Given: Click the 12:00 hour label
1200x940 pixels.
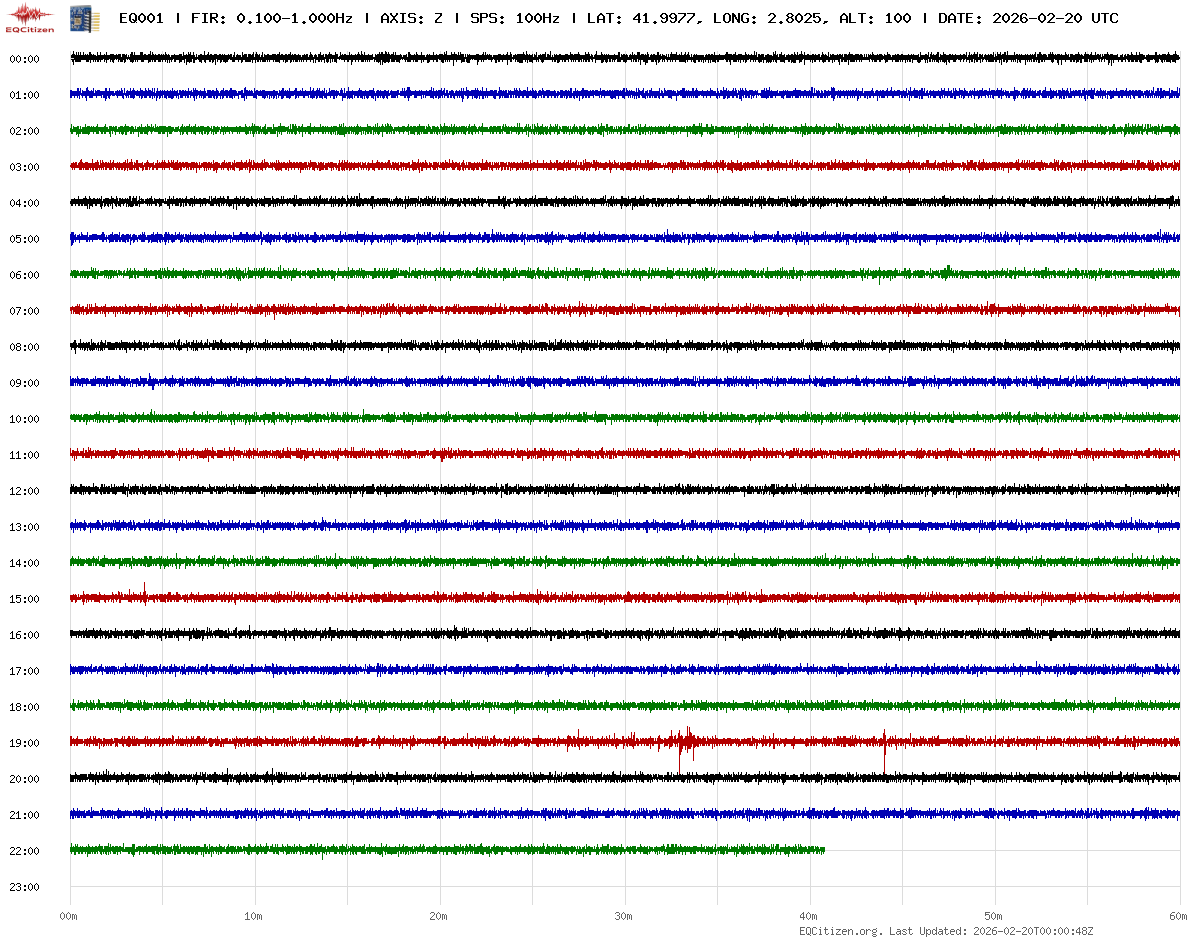Looking at the screenshot, I should (24, 491).
